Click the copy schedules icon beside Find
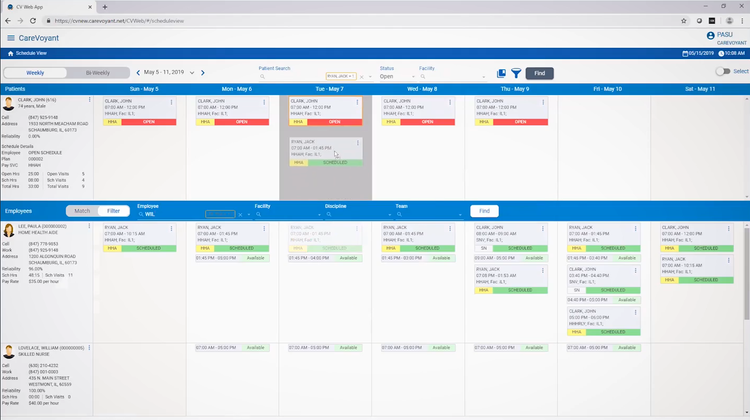 point(501,73)
